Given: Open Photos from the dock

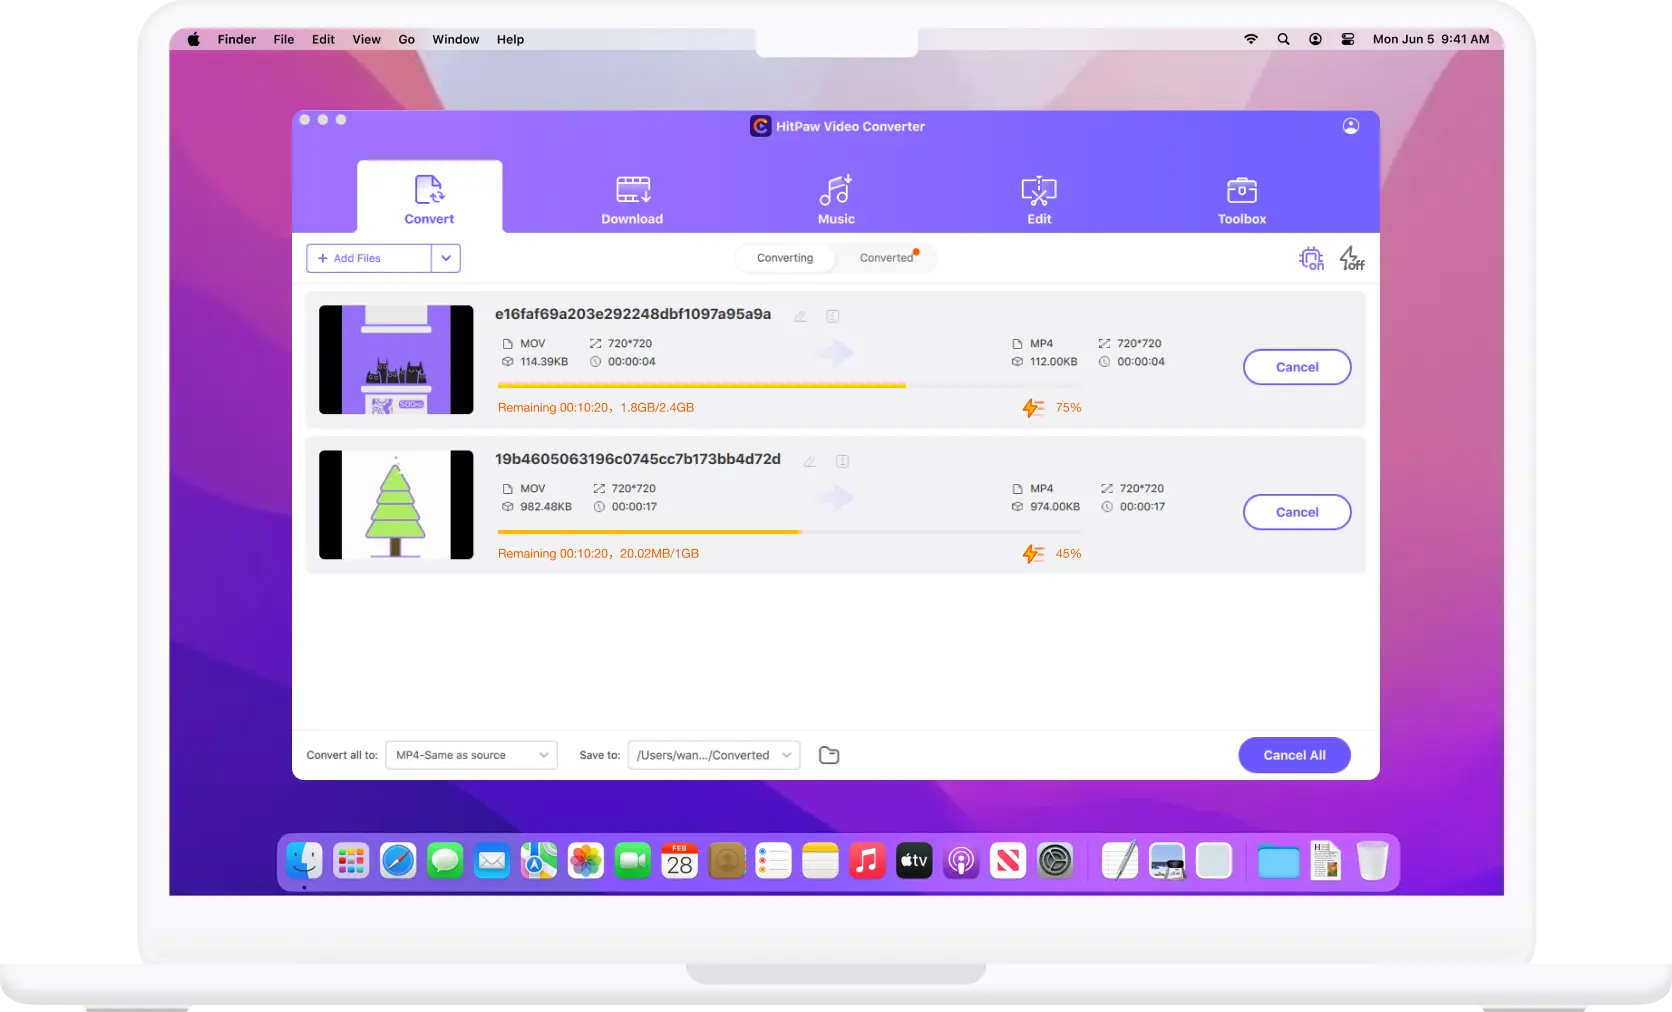Looking at the screenshot, I should click(x=586, y=860).
